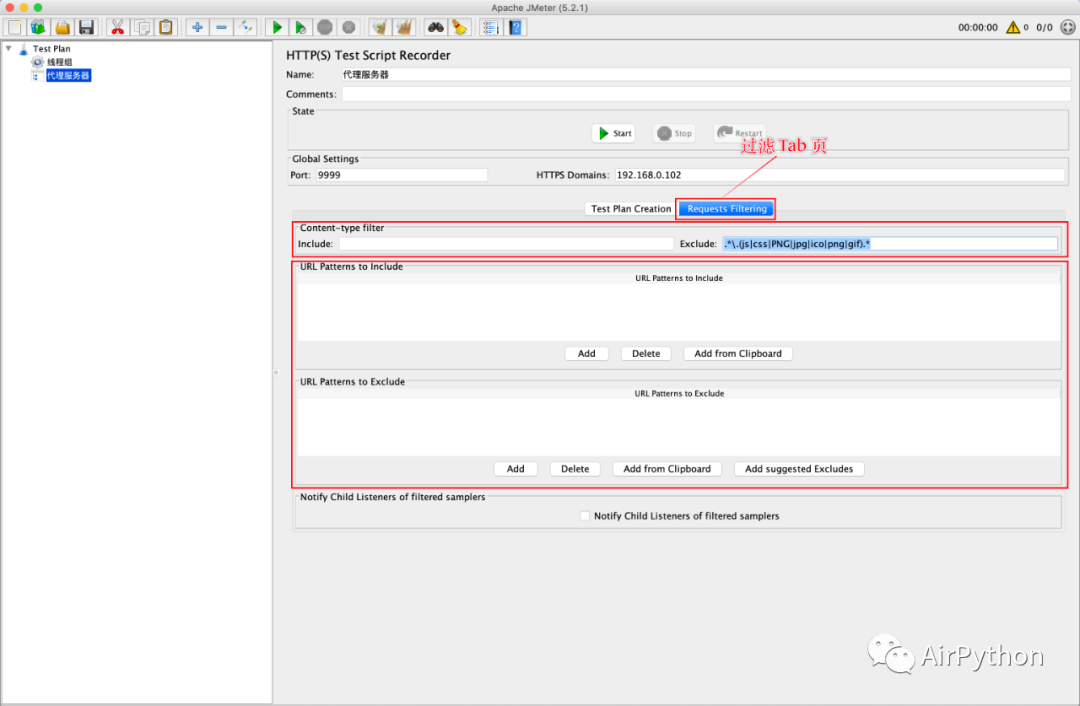Clear all results with double broom
The height and width of the screenshot is (706, 1080).
click(404, 28)
